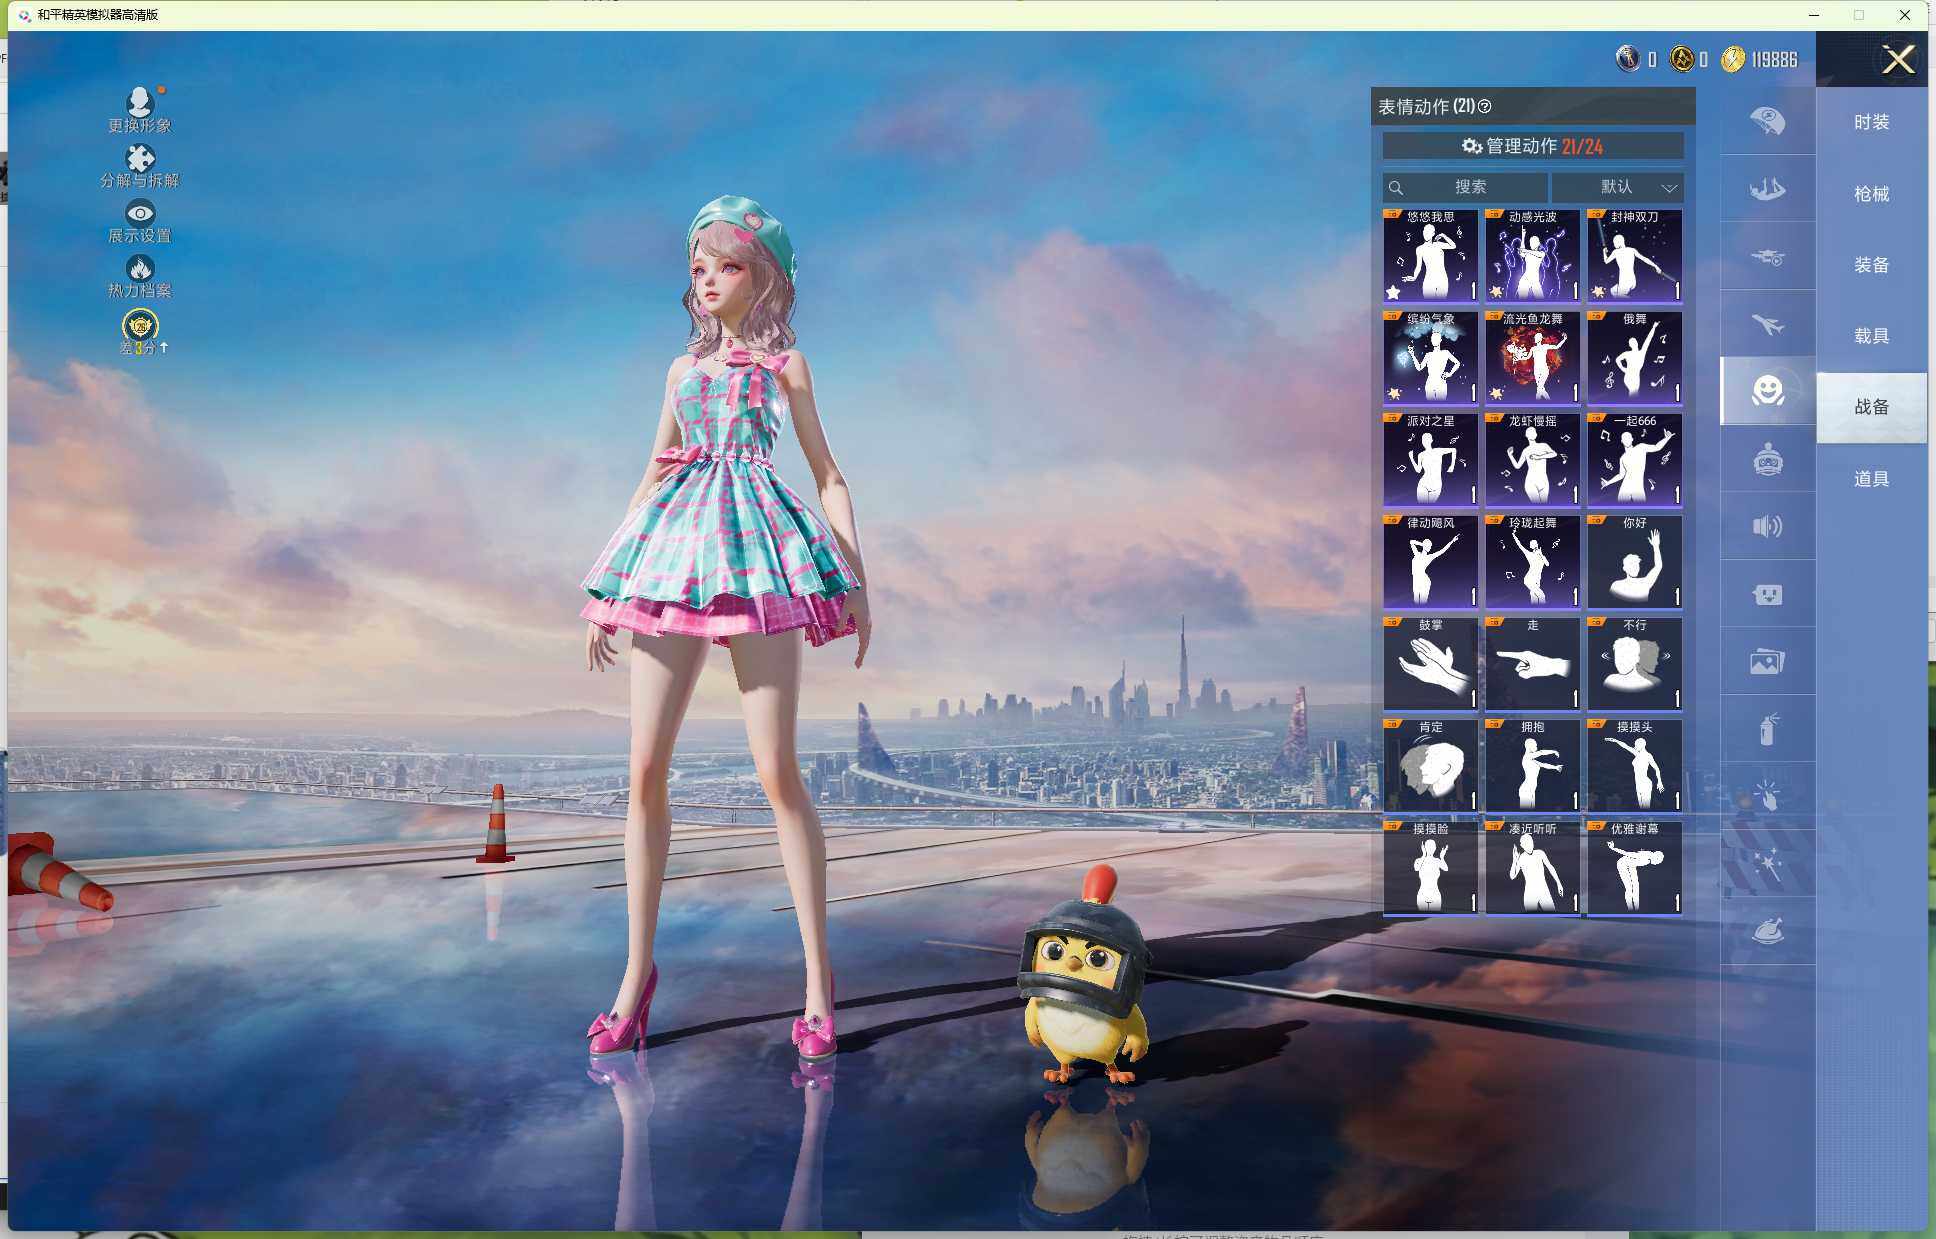Switch to the 枪械 tab
This screenshot has height=1239, width=1936.
[x=1871, y=194]
